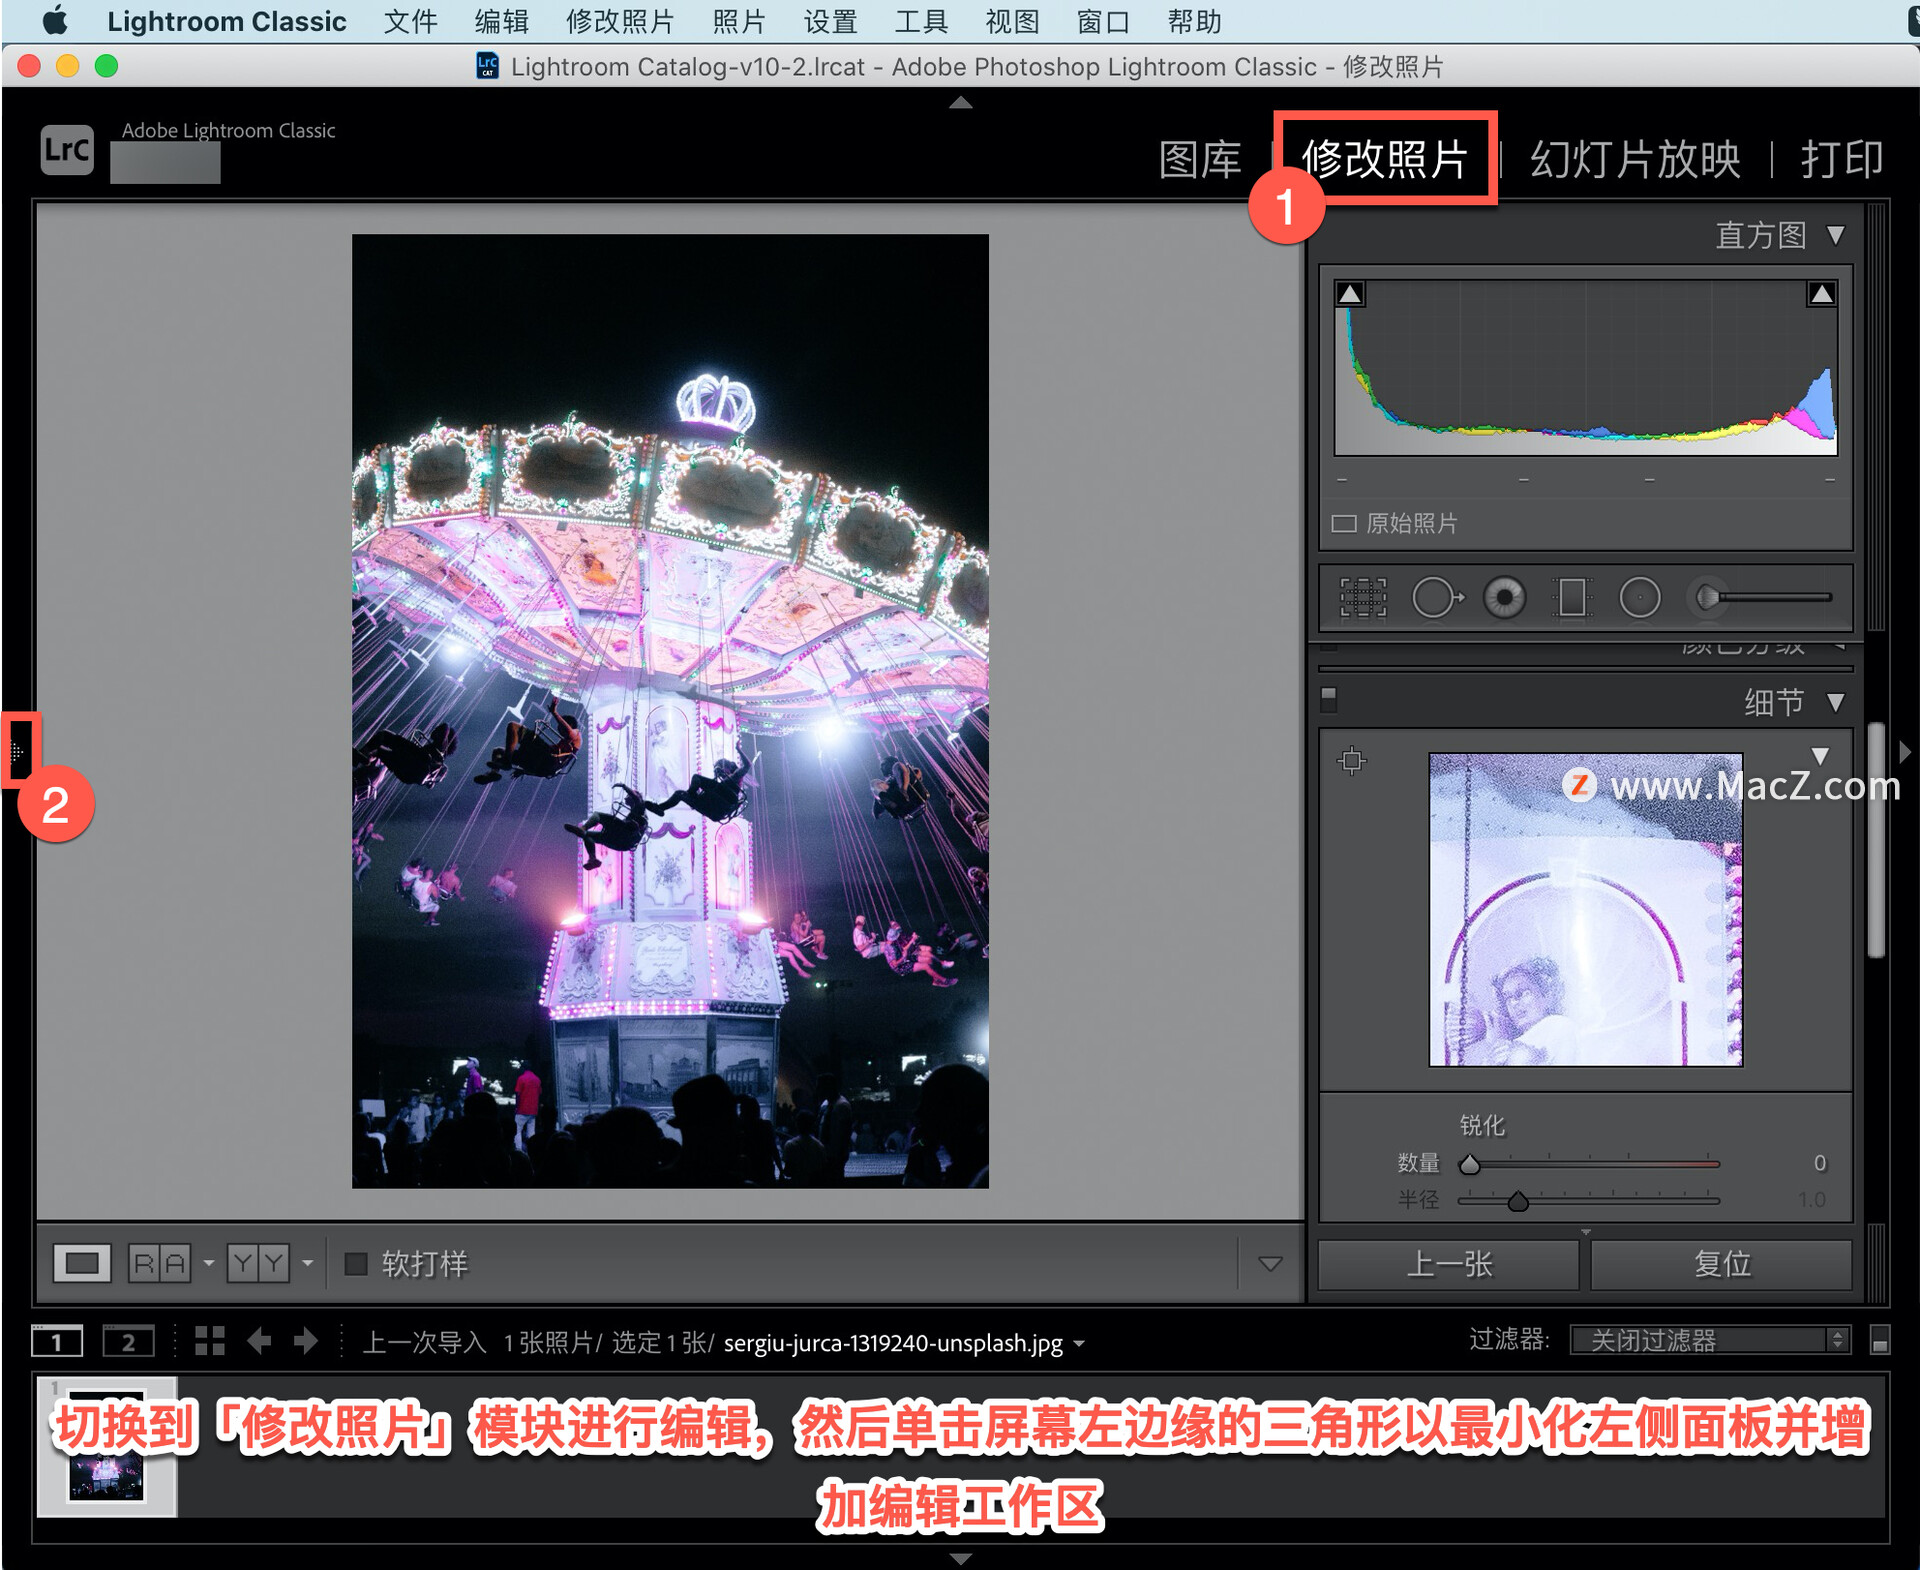Open the 工具 menu
Viewport: 1920px width, 1570px height.
coord(921,21)
